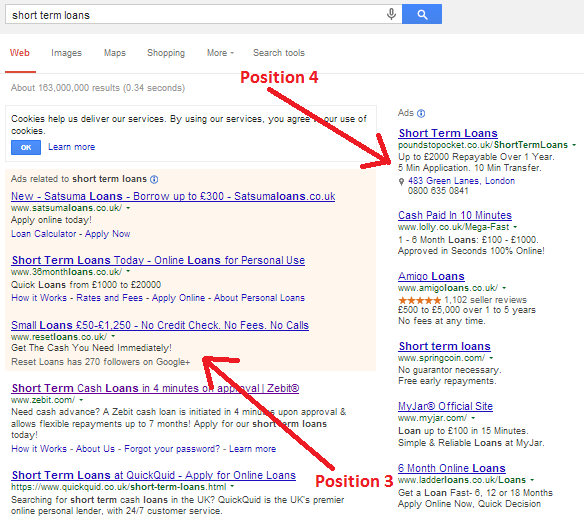
Task: Click the About 163,000,000 results text
Action: click(x=98, y=88)
